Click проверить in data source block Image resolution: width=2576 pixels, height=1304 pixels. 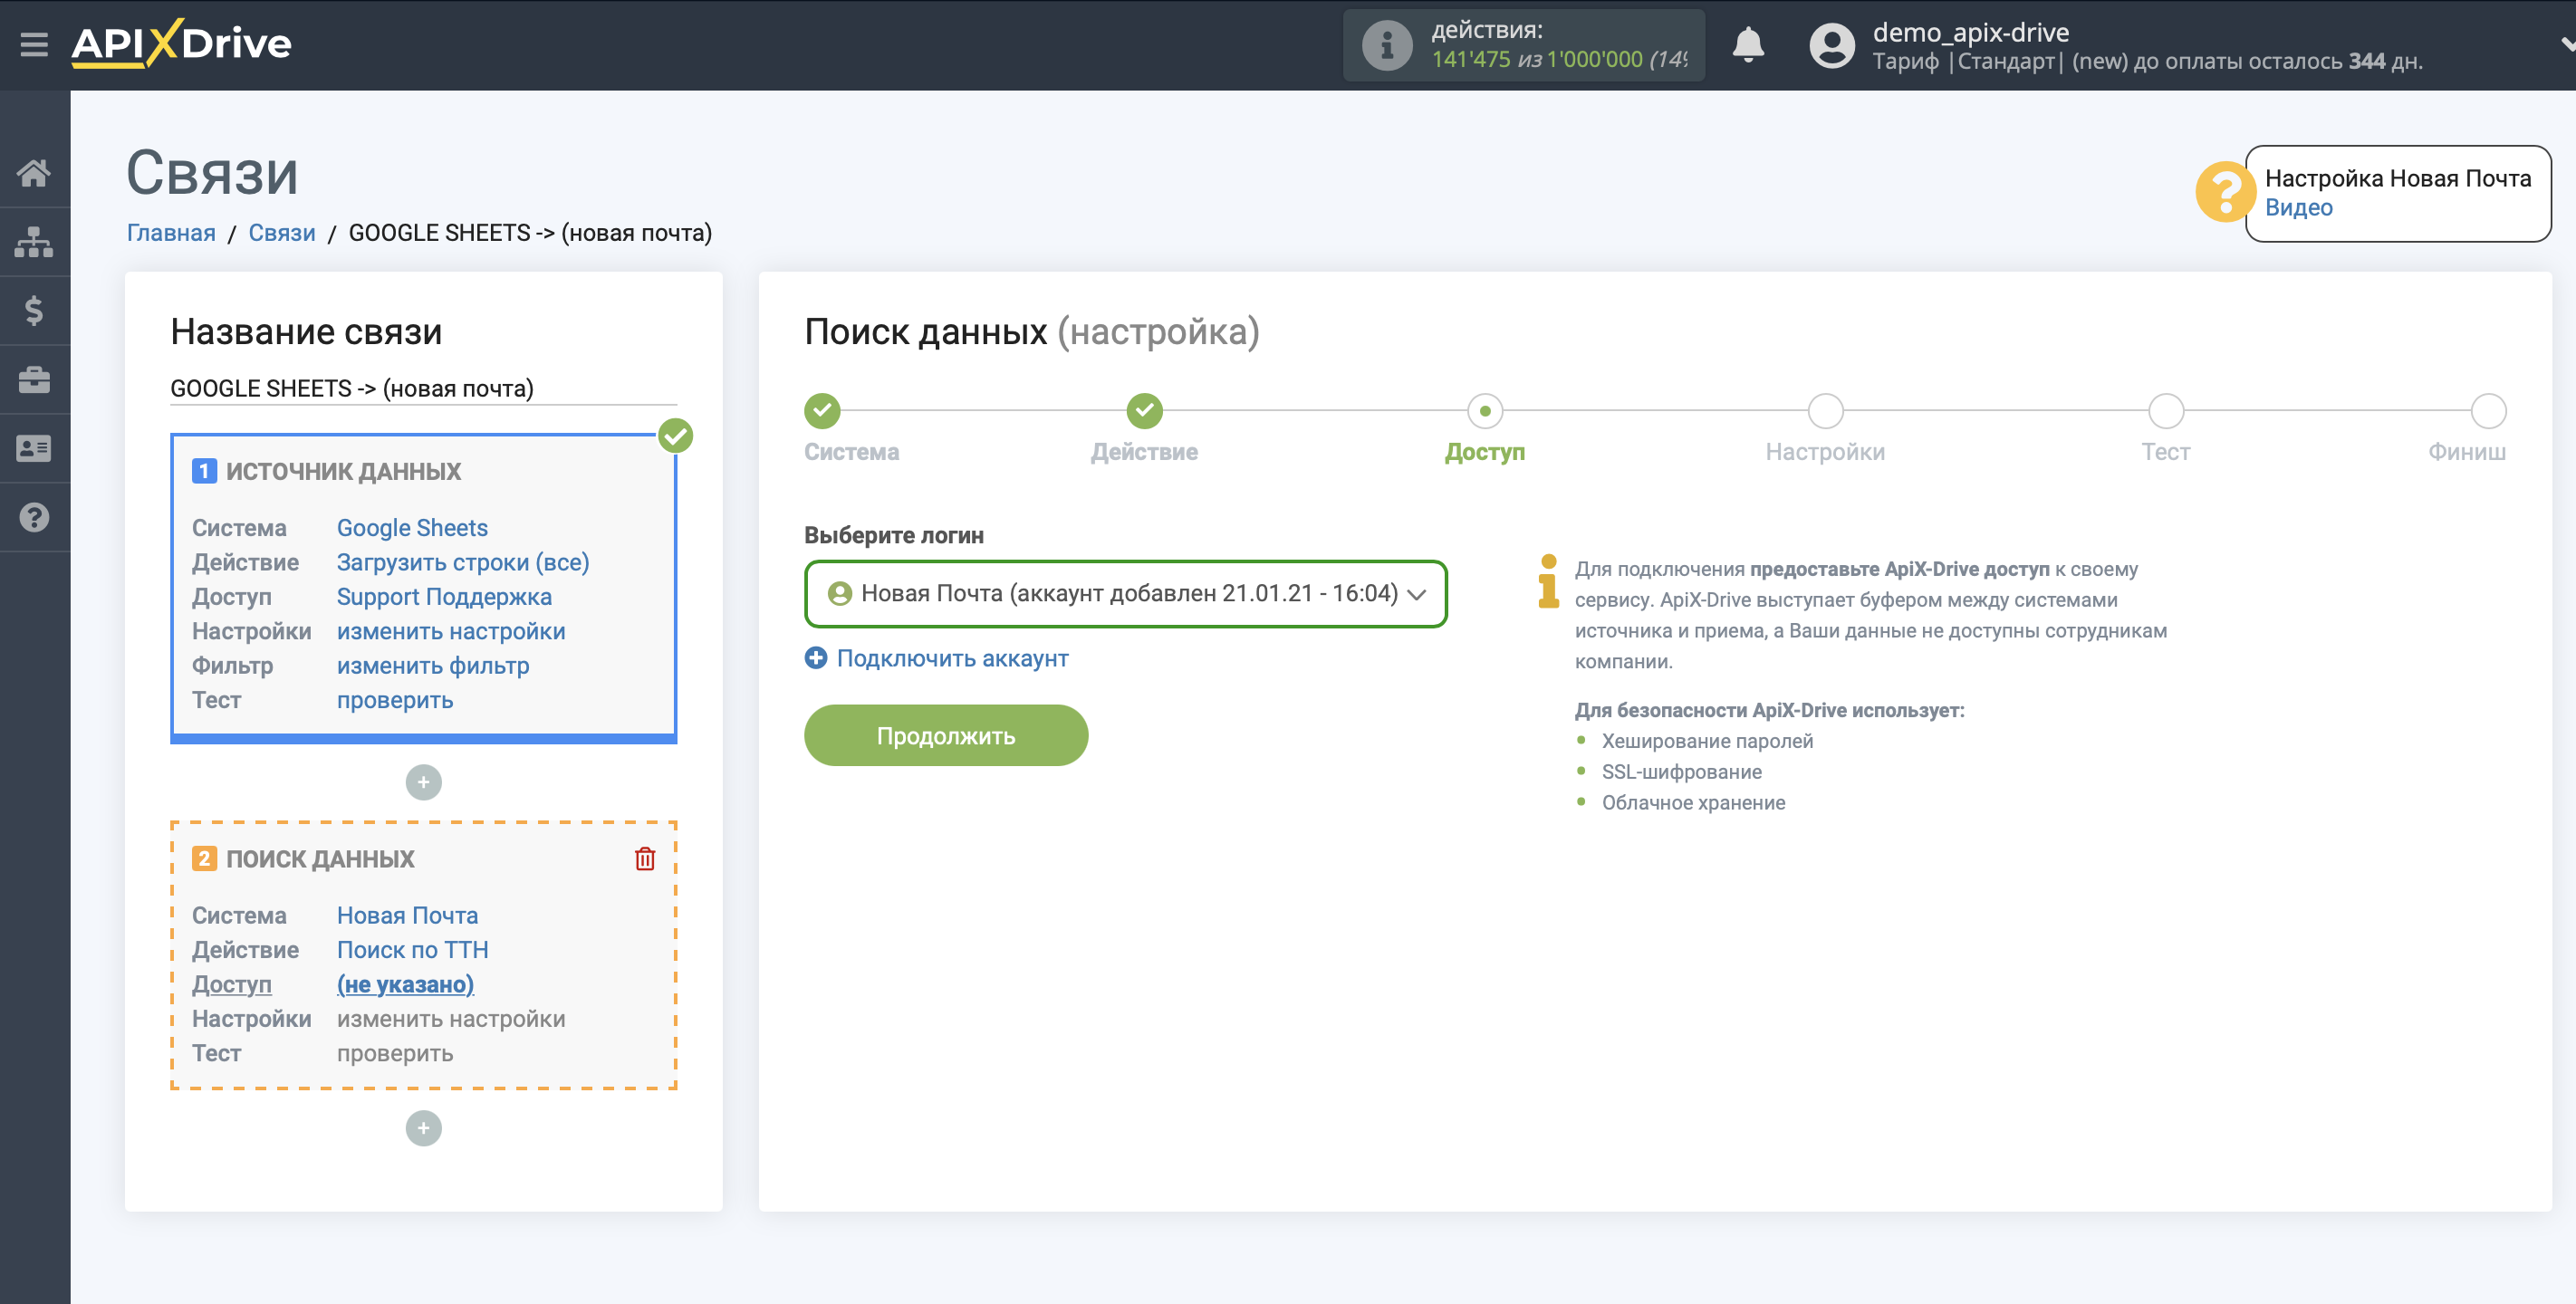pyautogui.click(x=395, y=700)
